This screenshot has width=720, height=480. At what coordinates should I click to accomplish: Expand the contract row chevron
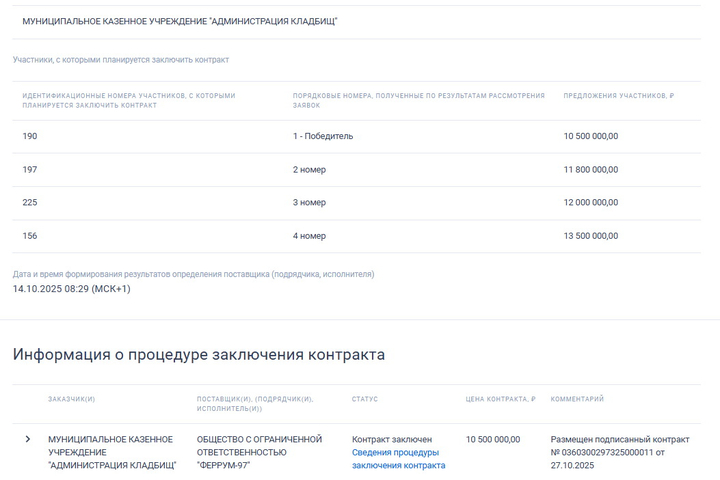tap(28, 439)
